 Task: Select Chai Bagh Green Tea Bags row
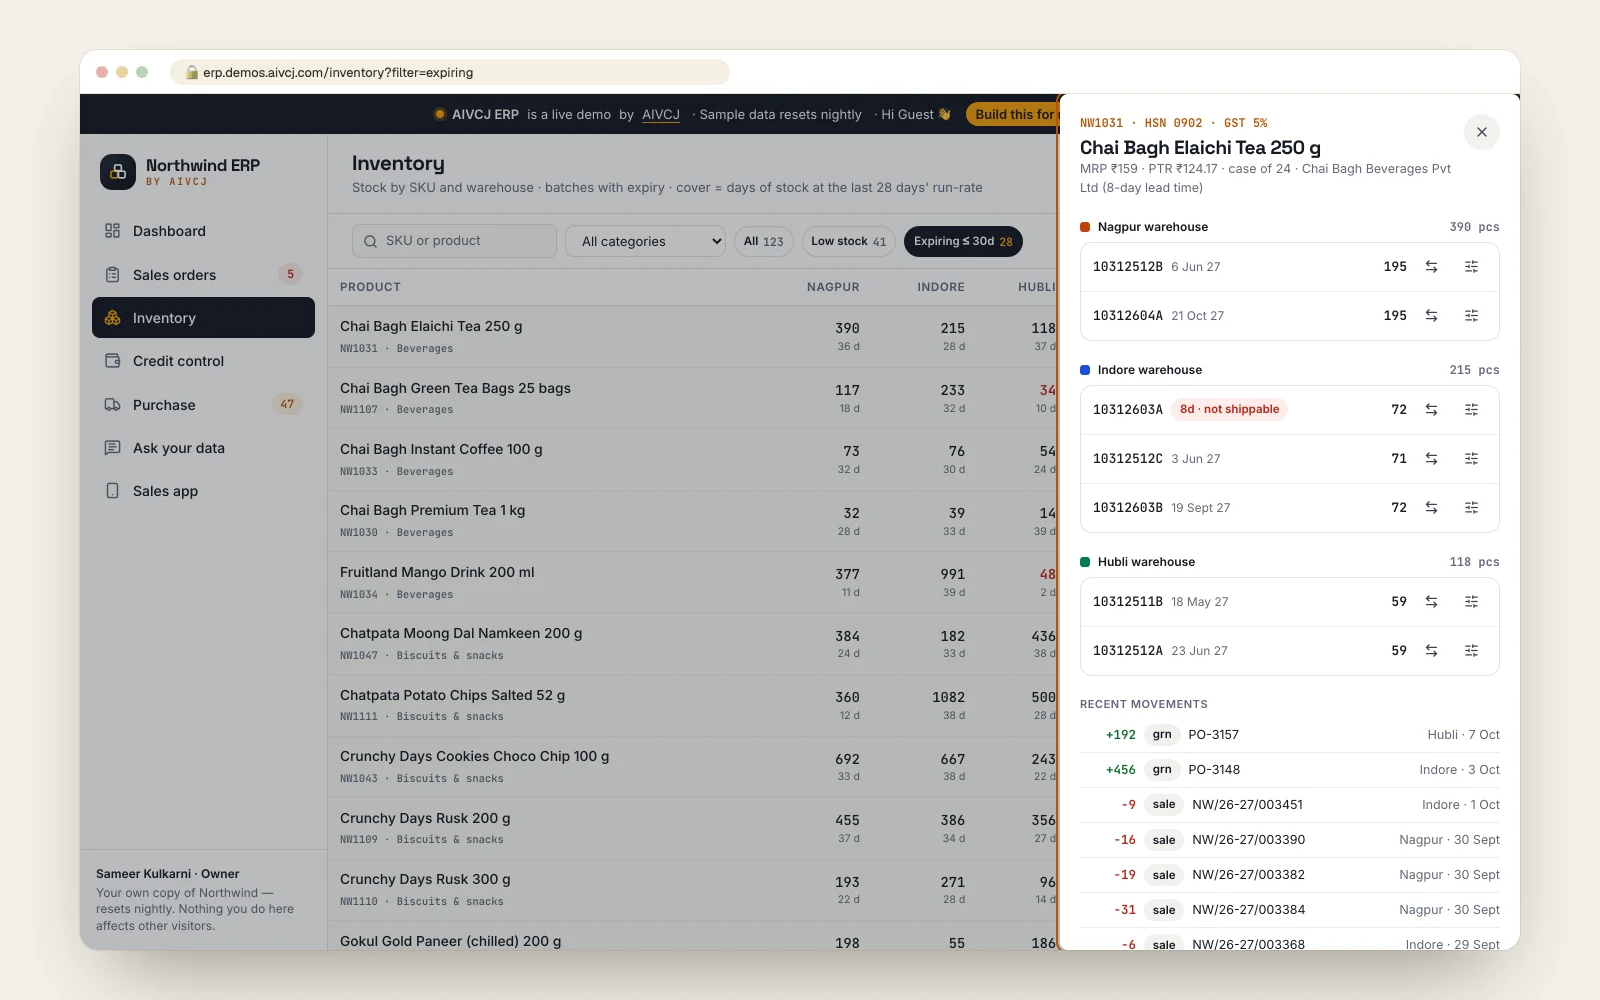pos(693,399)
